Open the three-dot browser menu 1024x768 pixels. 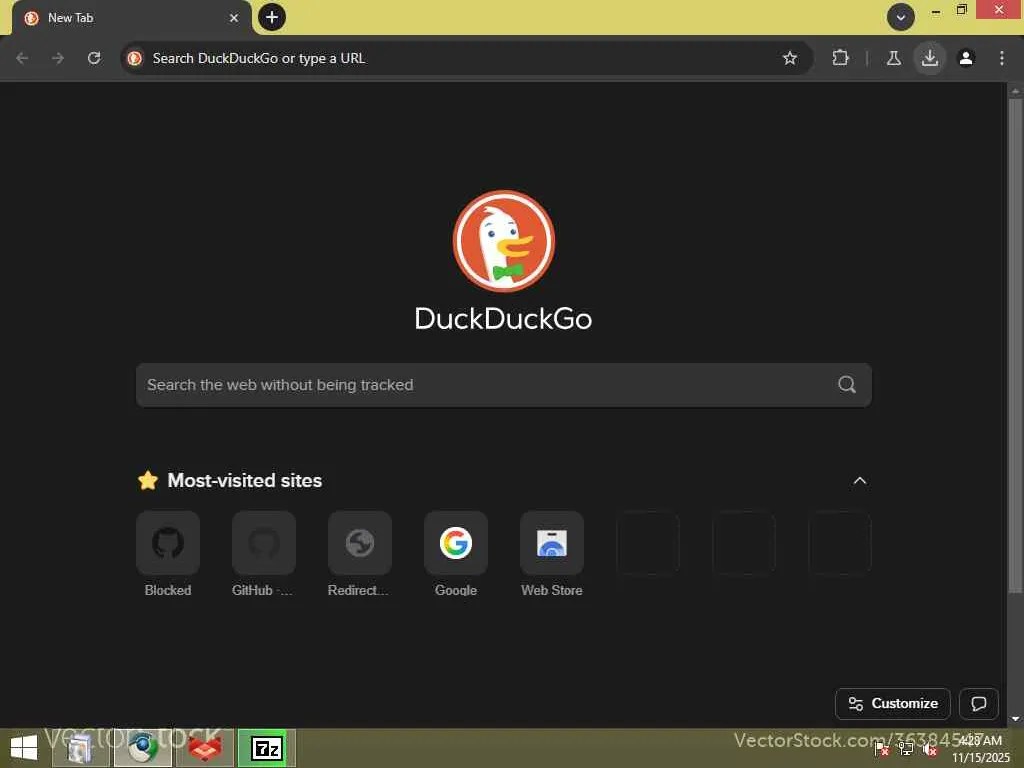1002,58
